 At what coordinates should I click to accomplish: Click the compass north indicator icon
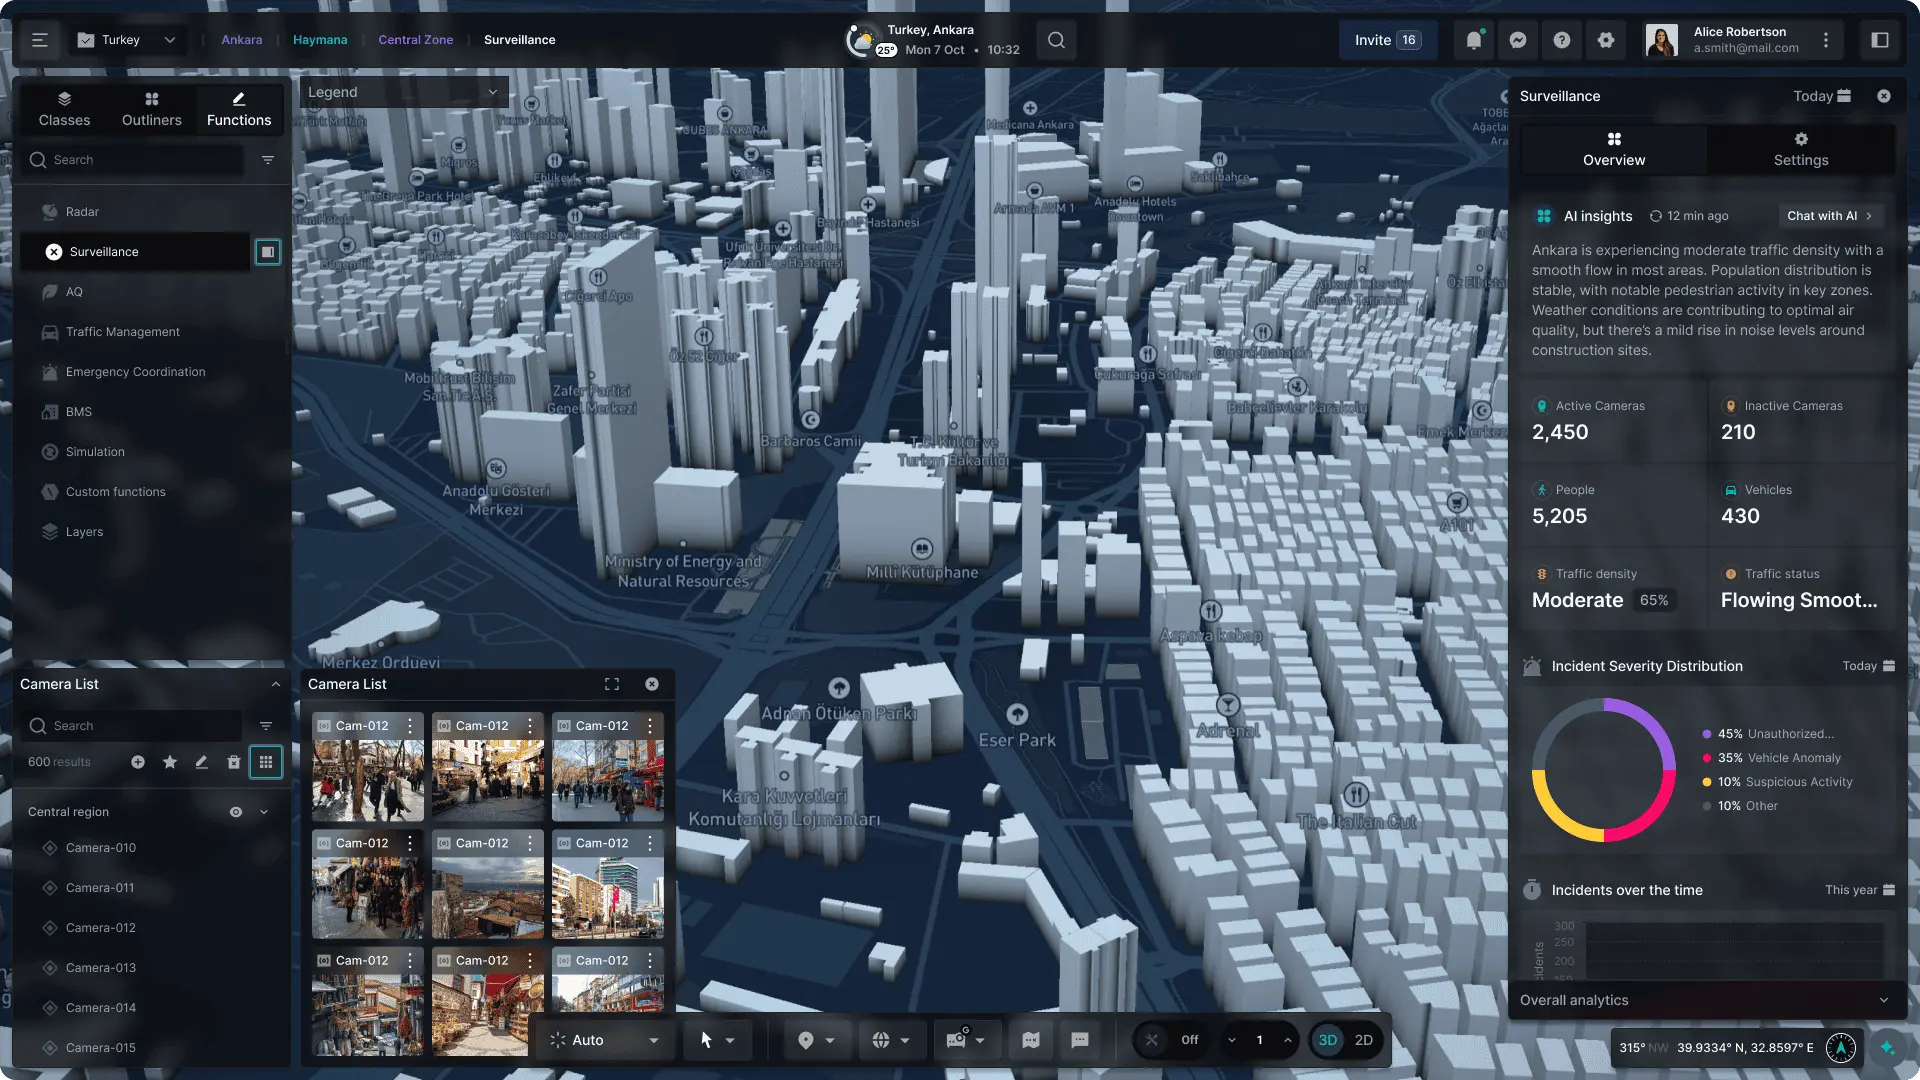click(1841, 1047)
